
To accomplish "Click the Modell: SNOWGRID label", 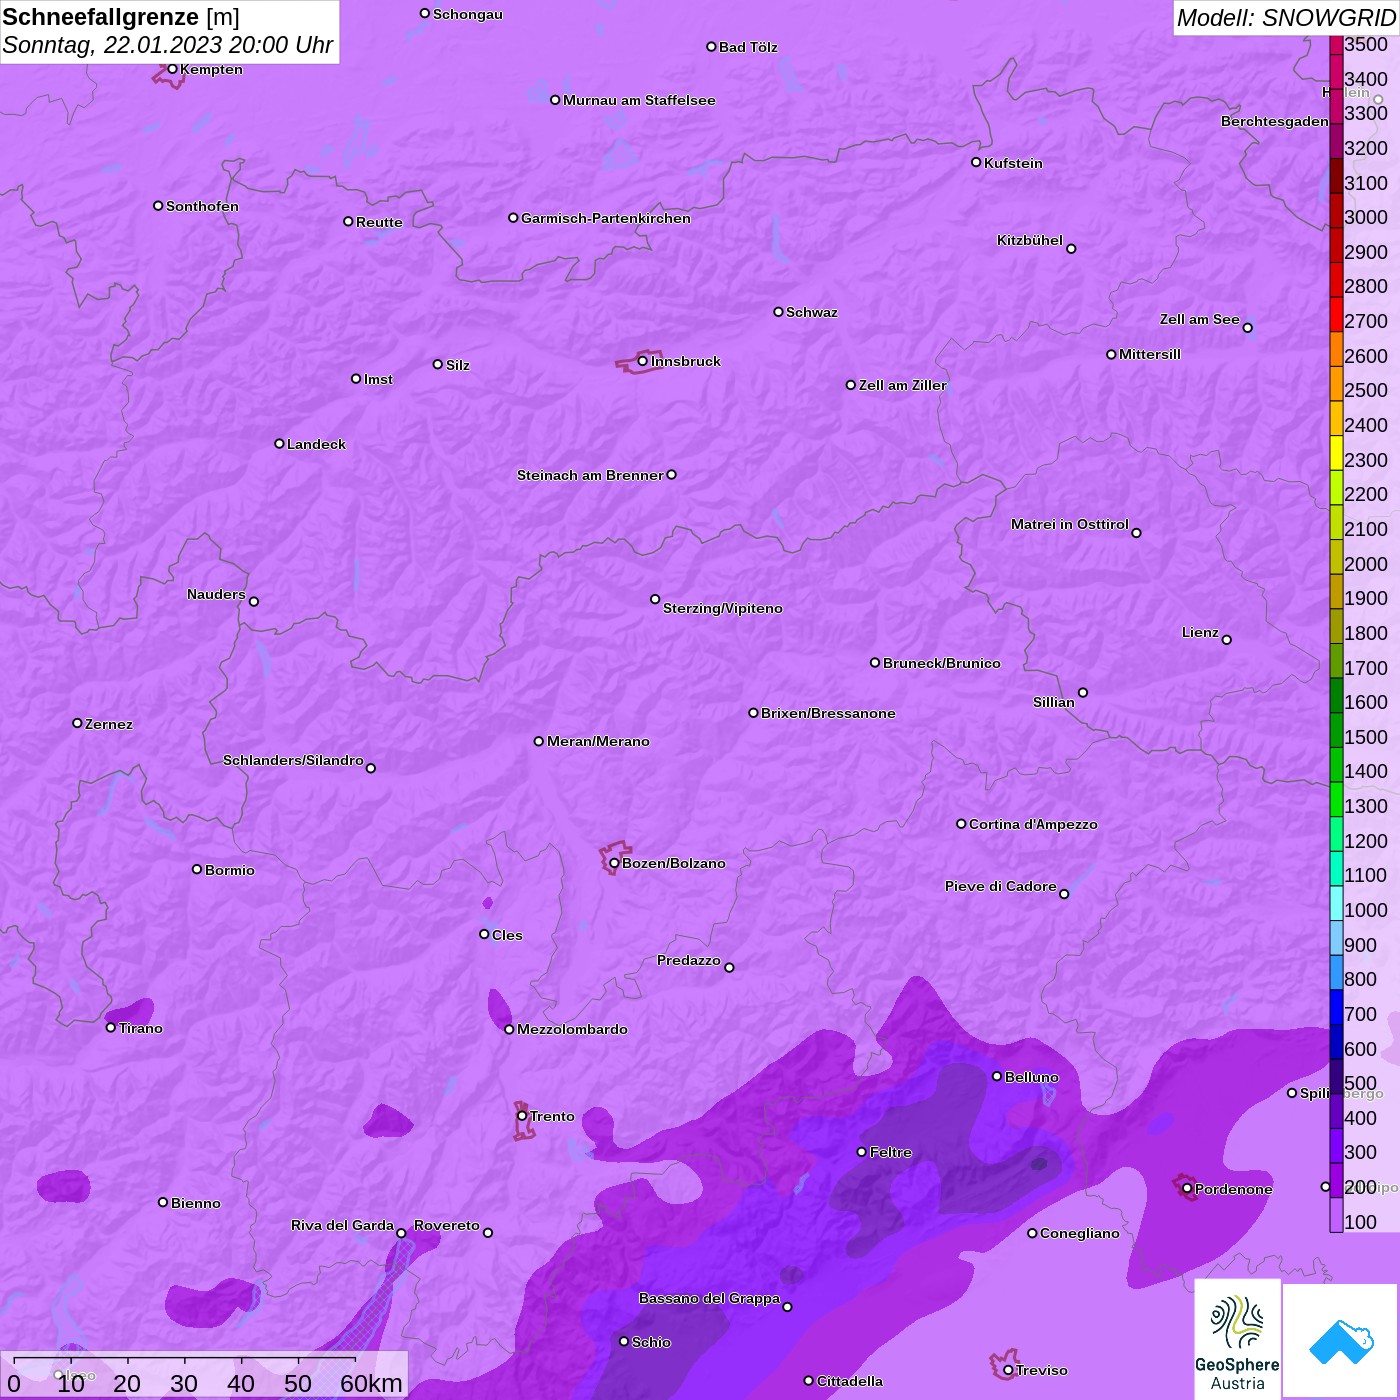I will pos(1286,18).
